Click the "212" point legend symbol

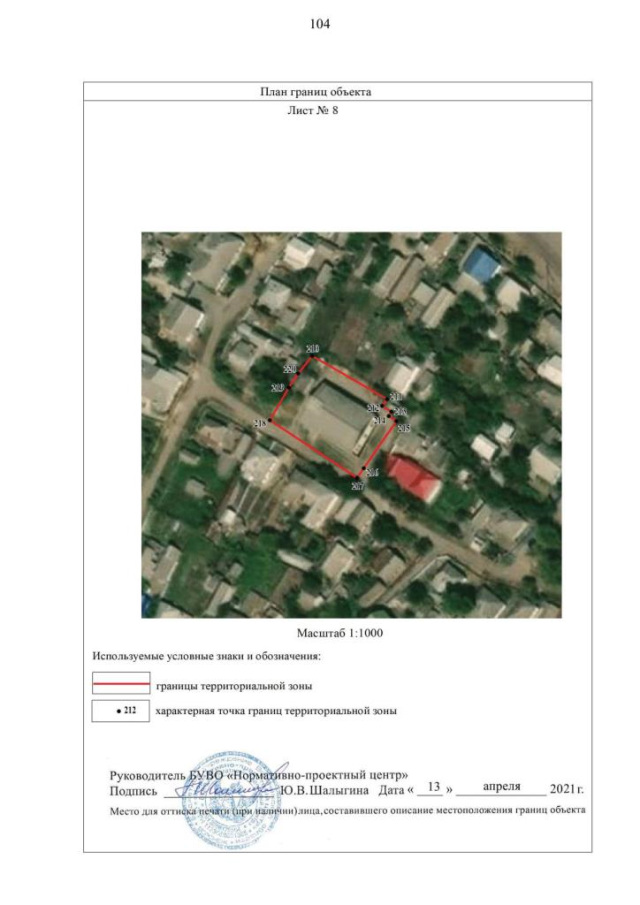coord(120,711)
